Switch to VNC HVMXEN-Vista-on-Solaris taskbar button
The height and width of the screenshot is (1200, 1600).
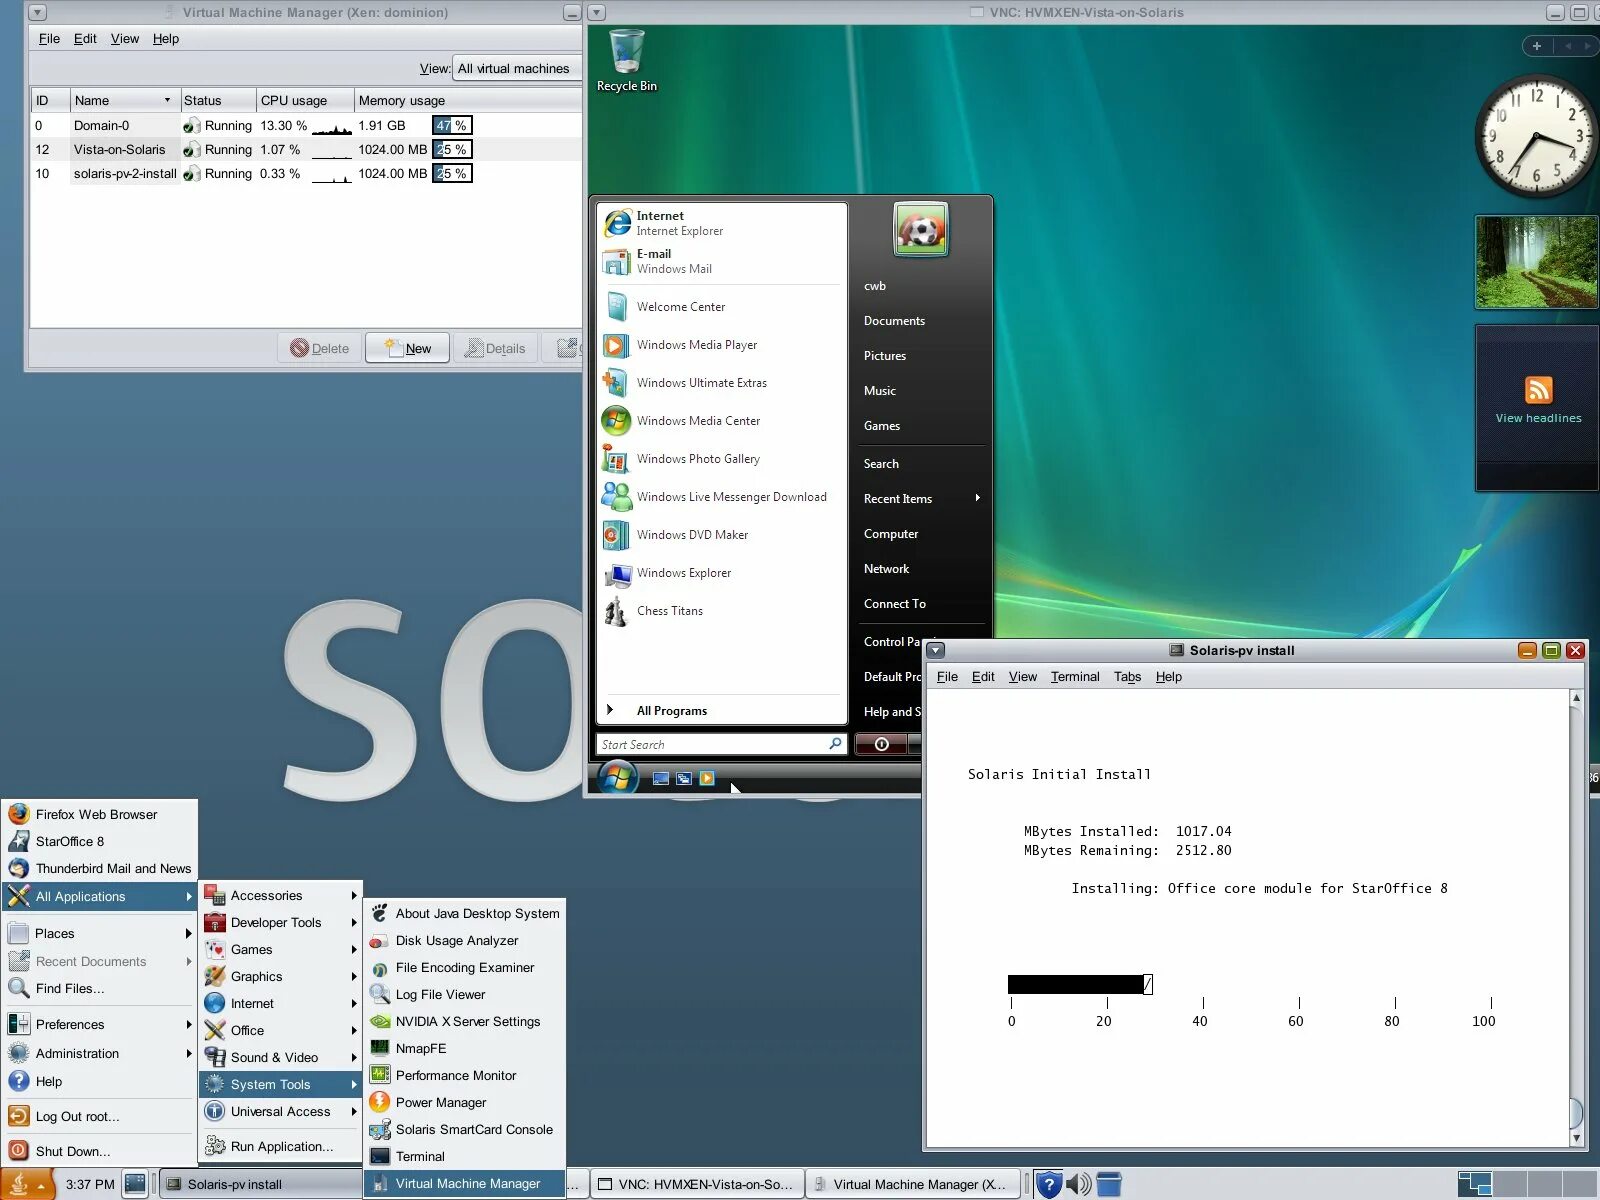point(696,1184)
